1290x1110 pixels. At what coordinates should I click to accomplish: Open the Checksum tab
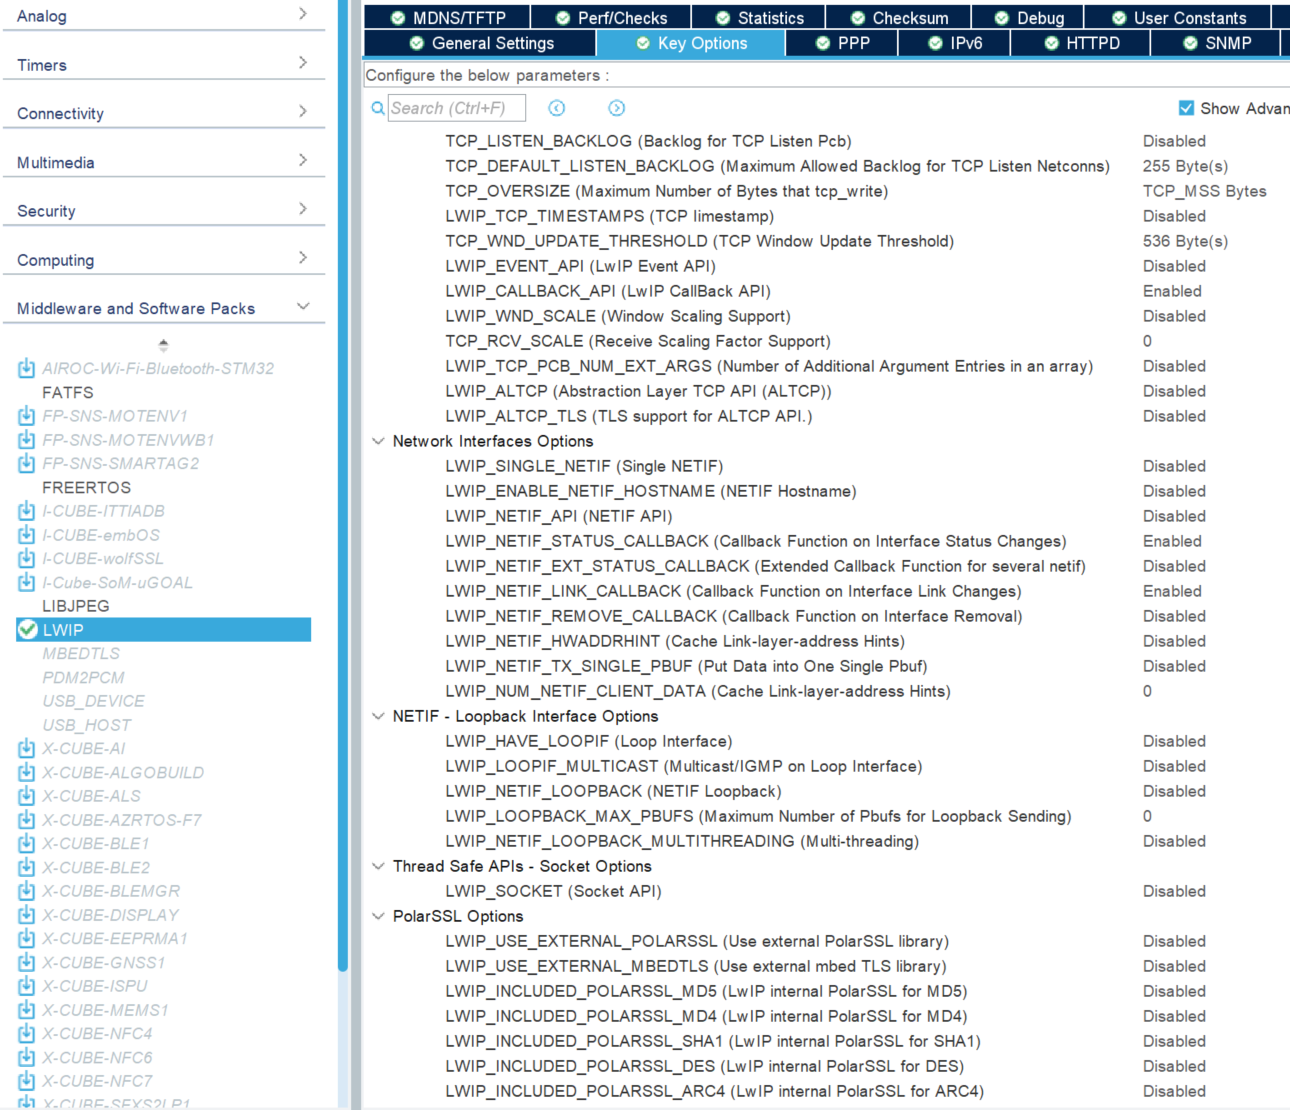click(897, 17)
